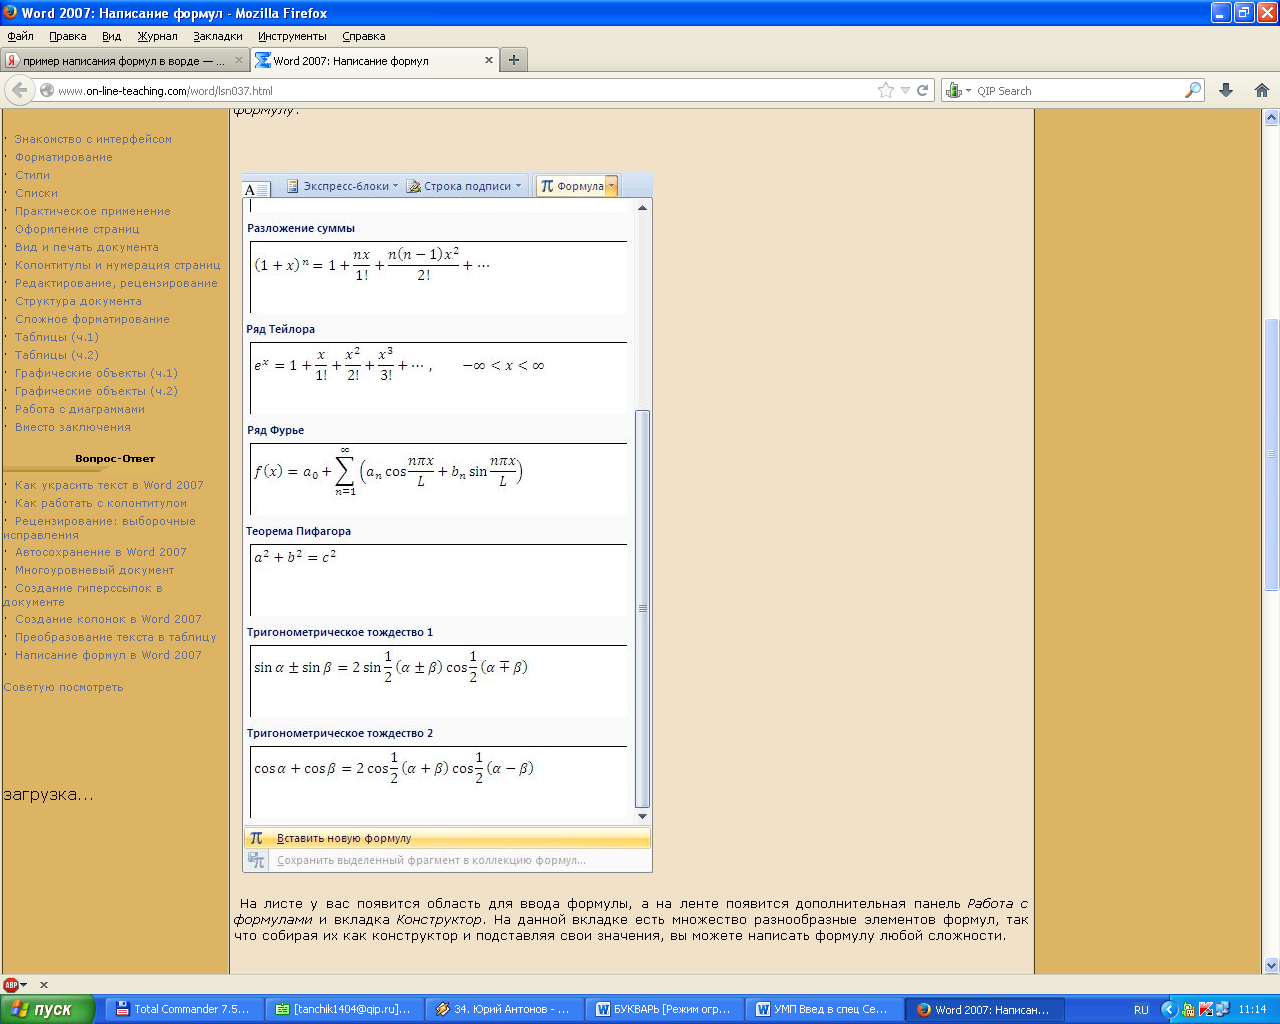Click the clock showing 11:14

[x=1252, y=1010]
